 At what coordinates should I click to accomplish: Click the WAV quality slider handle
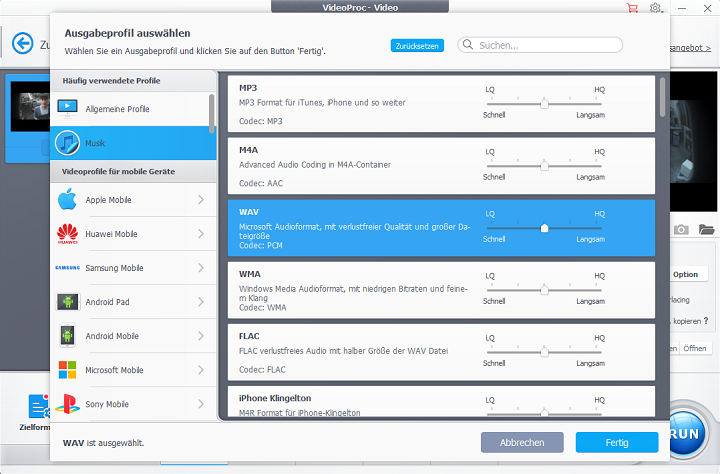[x=544, y=227]
